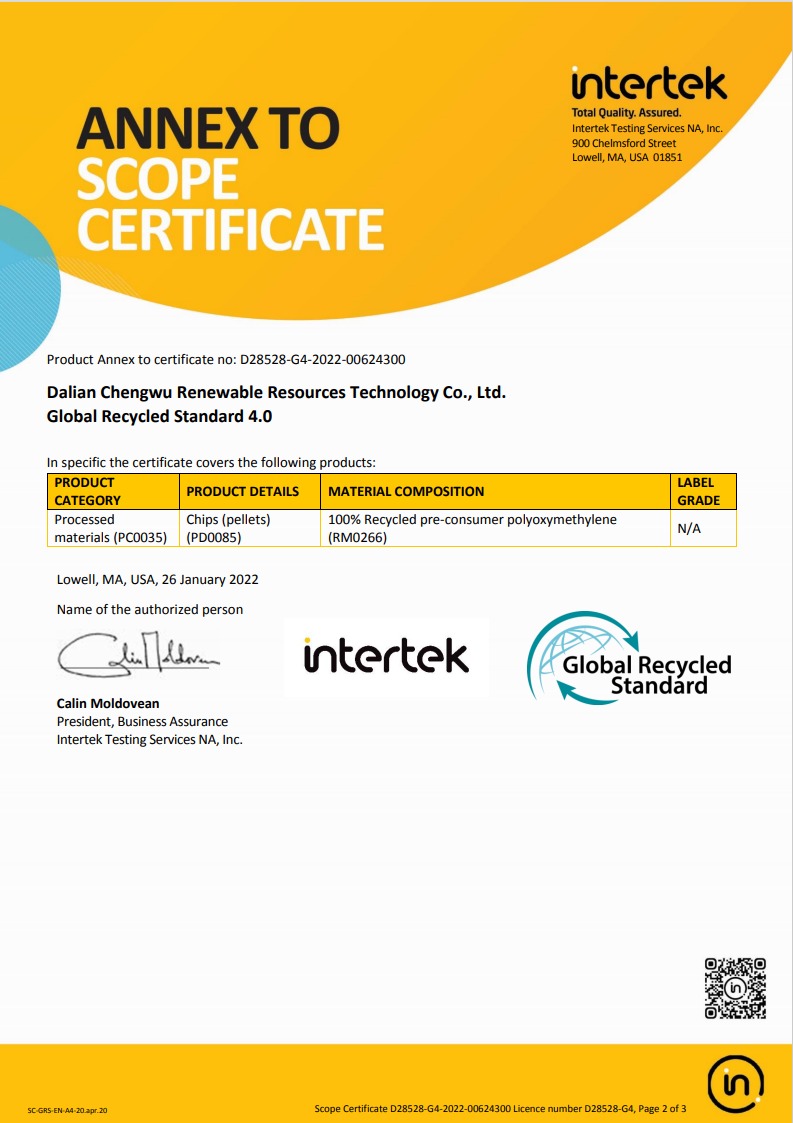Viewport: 793px width, 1123px height.
Task: Click the 'Total Quality. Assured.' tagline
Action: pos(626,112)
